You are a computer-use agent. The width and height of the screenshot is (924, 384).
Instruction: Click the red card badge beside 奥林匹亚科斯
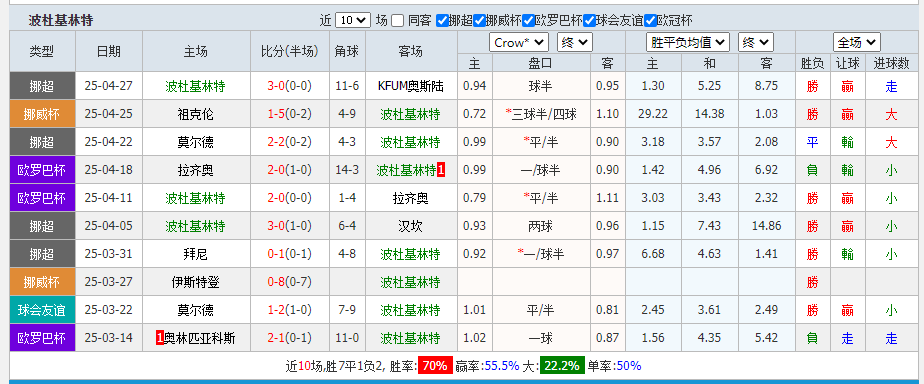coord(159,338)
